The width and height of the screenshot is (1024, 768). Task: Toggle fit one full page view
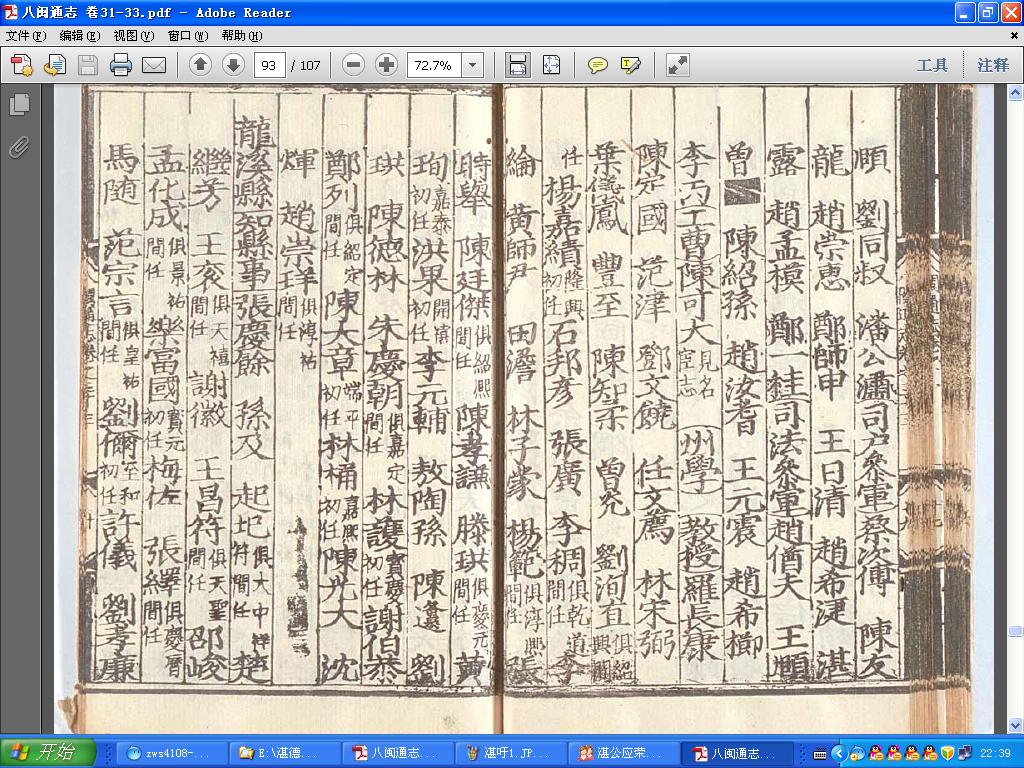tap(551, 65)
